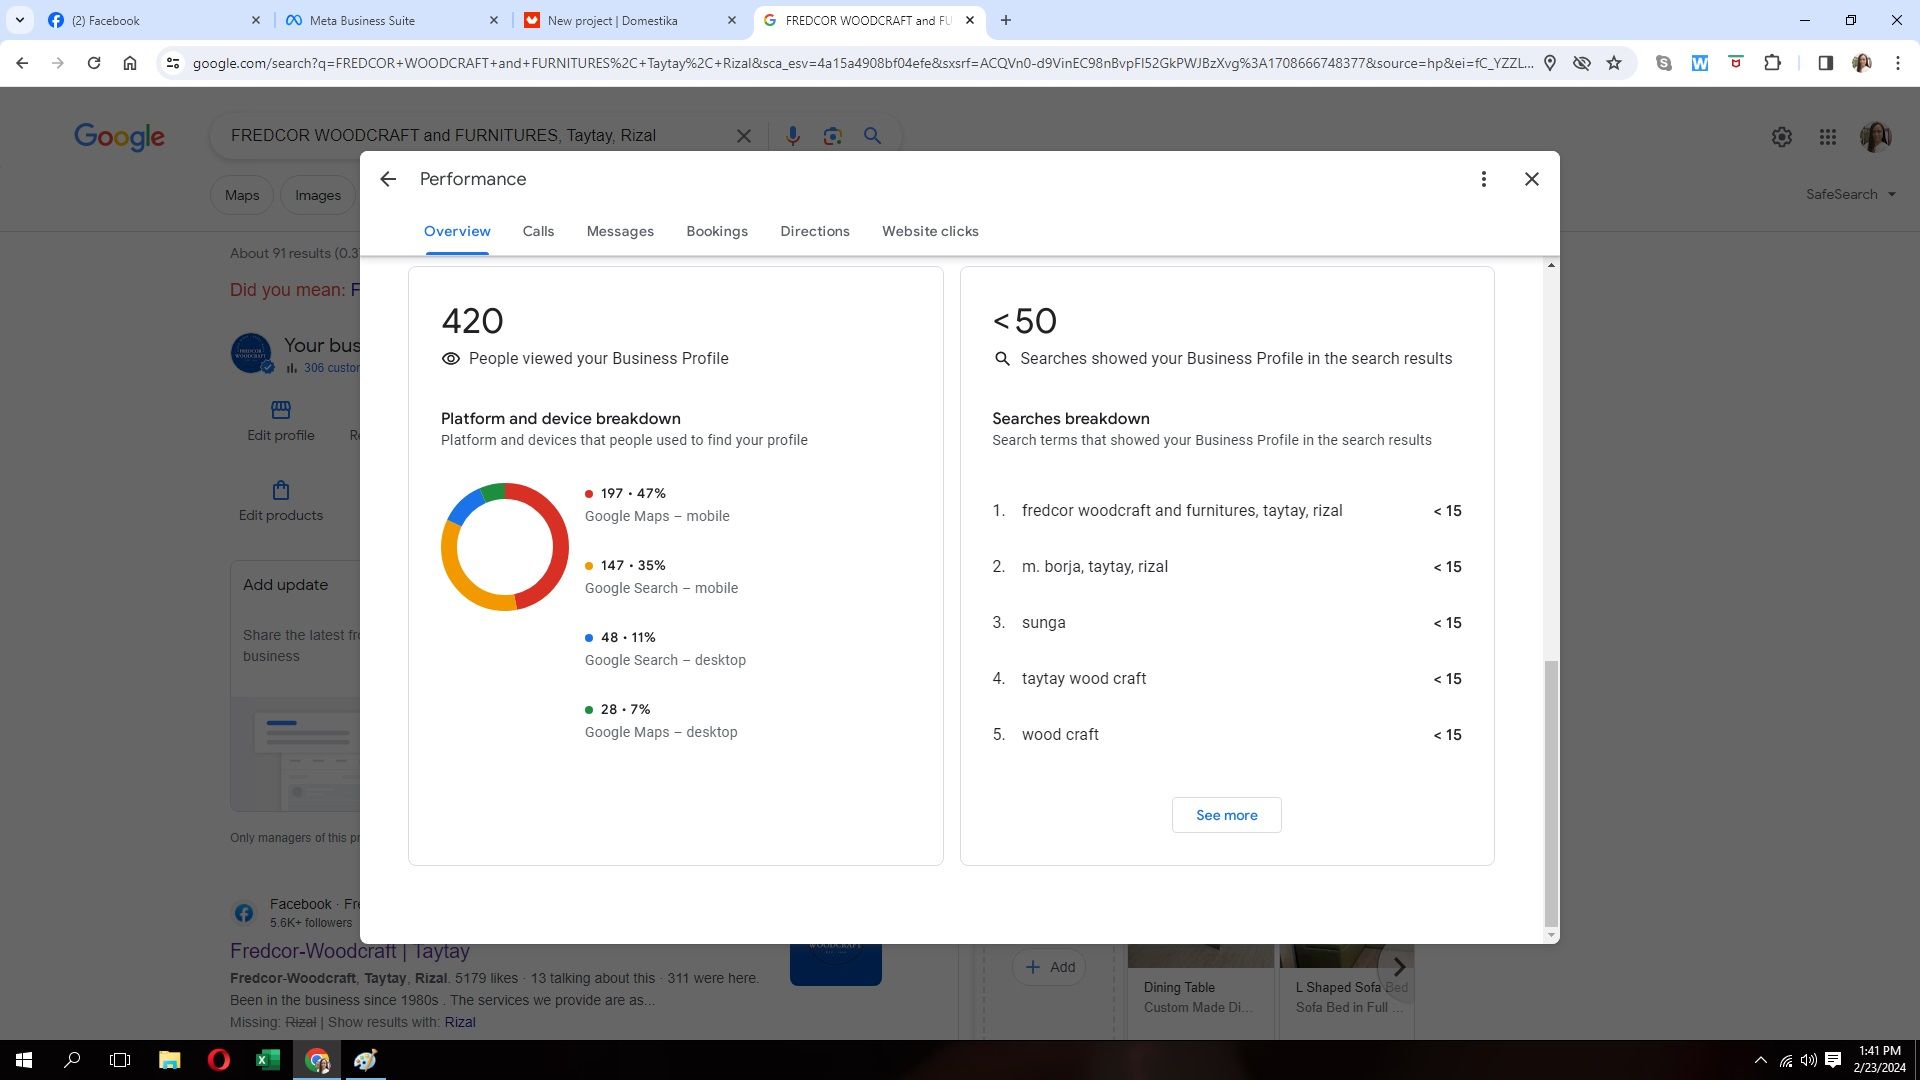Click the address bar URL

tap(862, 63)
